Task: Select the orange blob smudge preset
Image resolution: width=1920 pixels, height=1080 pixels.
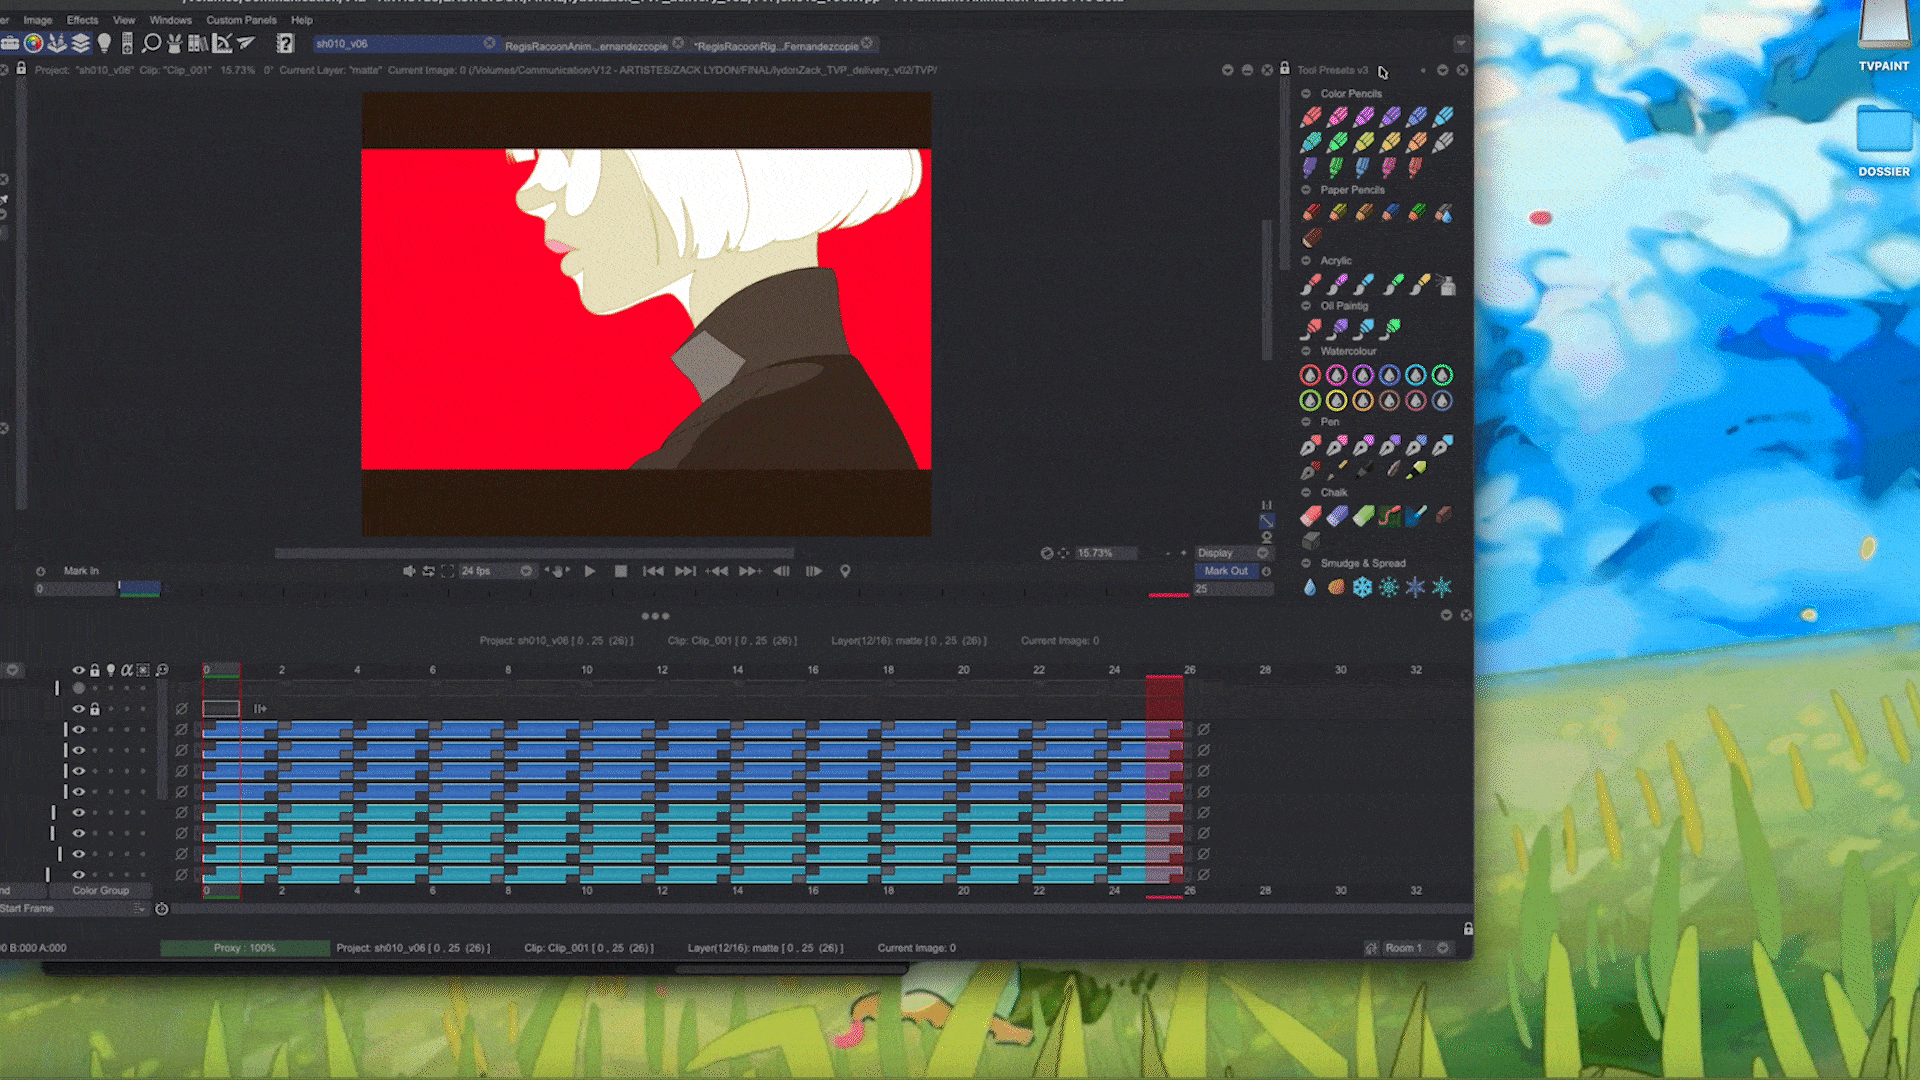Action: [1336, 587]
